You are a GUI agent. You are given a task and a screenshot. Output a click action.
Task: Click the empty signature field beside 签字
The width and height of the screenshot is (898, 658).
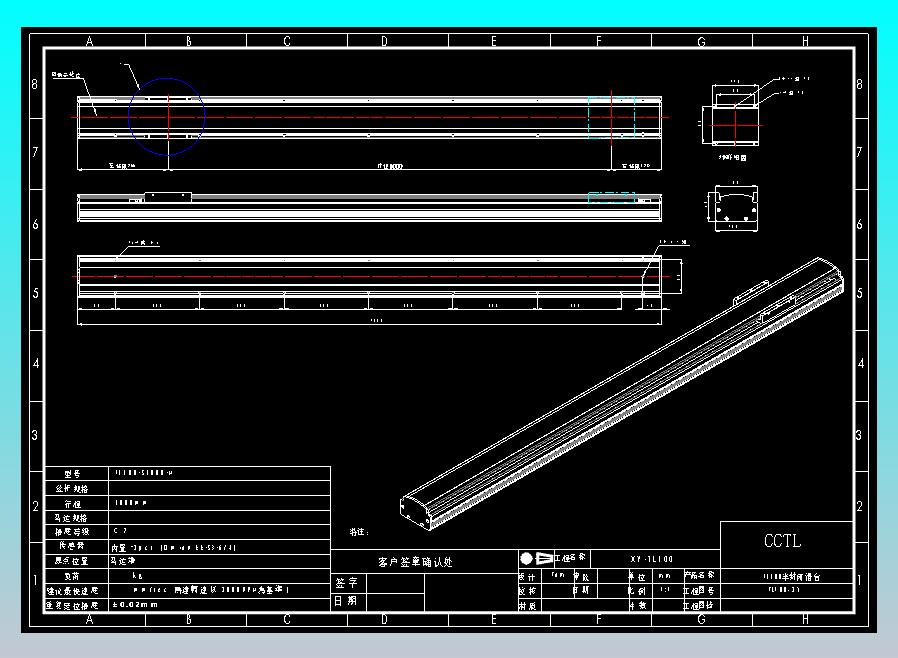(395, 584)
